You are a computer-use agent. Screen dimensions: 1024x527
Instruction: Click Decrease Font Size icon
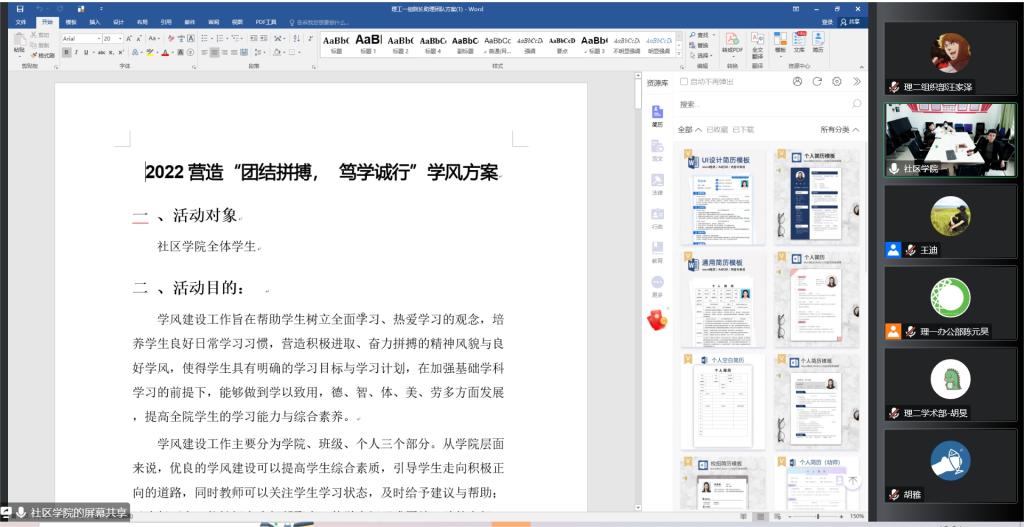click(x=139, y=39)
